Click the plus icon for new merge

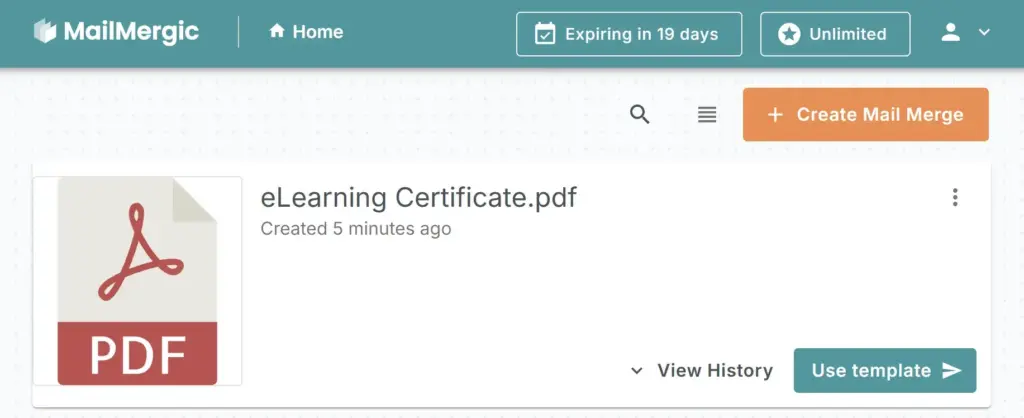[775, 115]
